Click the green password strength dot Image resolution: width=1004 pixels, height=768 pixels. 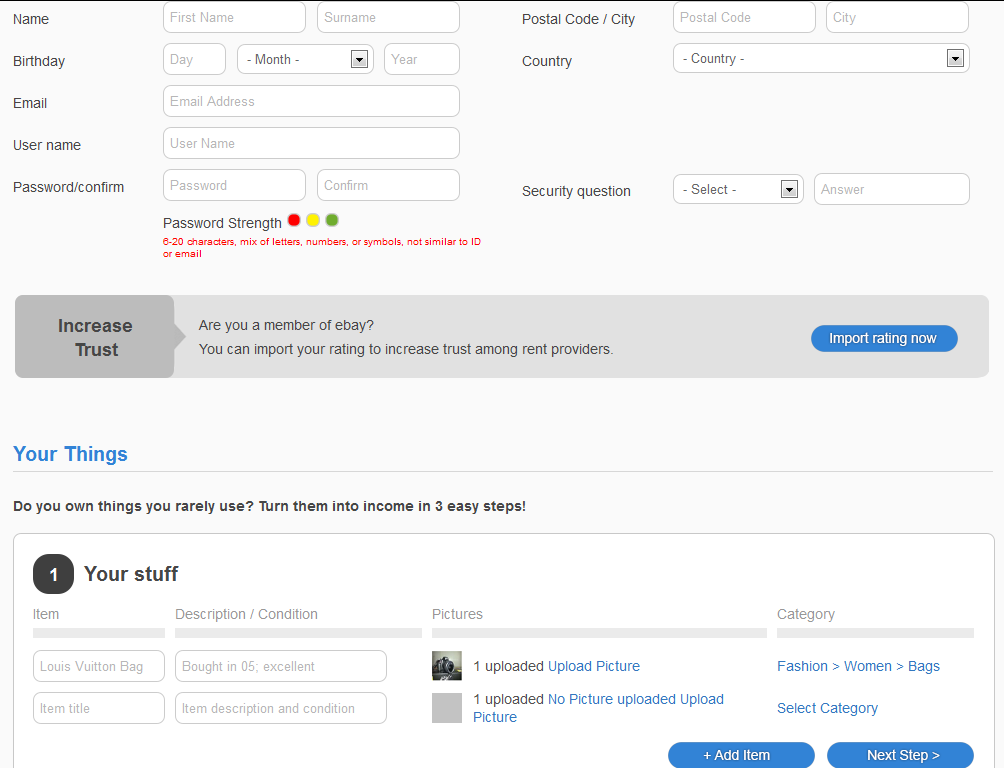point(332,220)
